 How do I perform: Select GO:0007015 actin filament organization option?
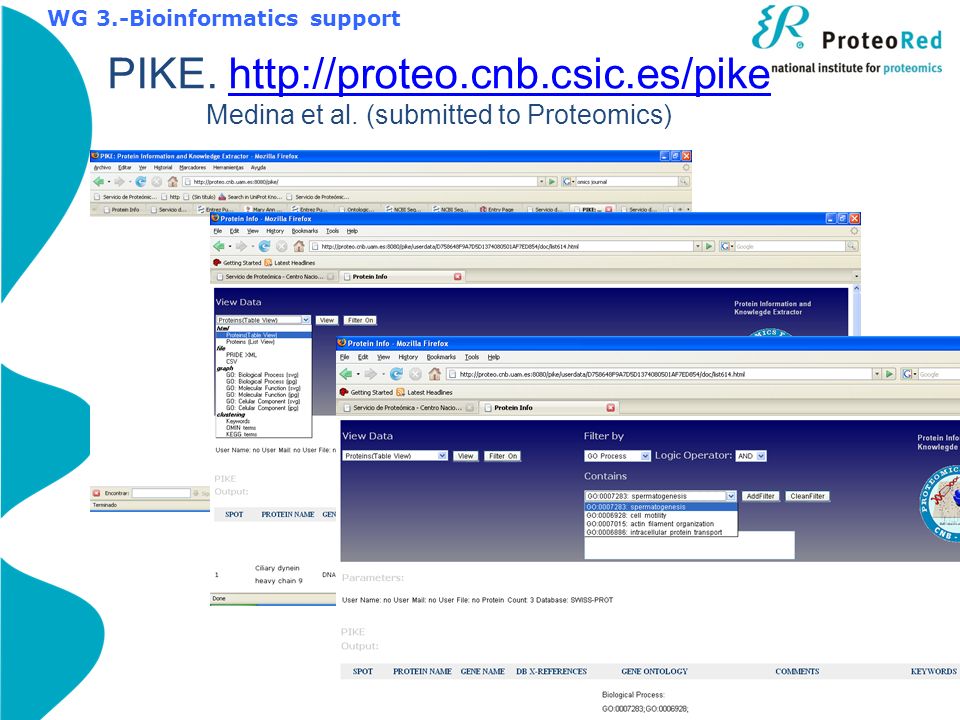pyautogui.click(x=661, y=524)
